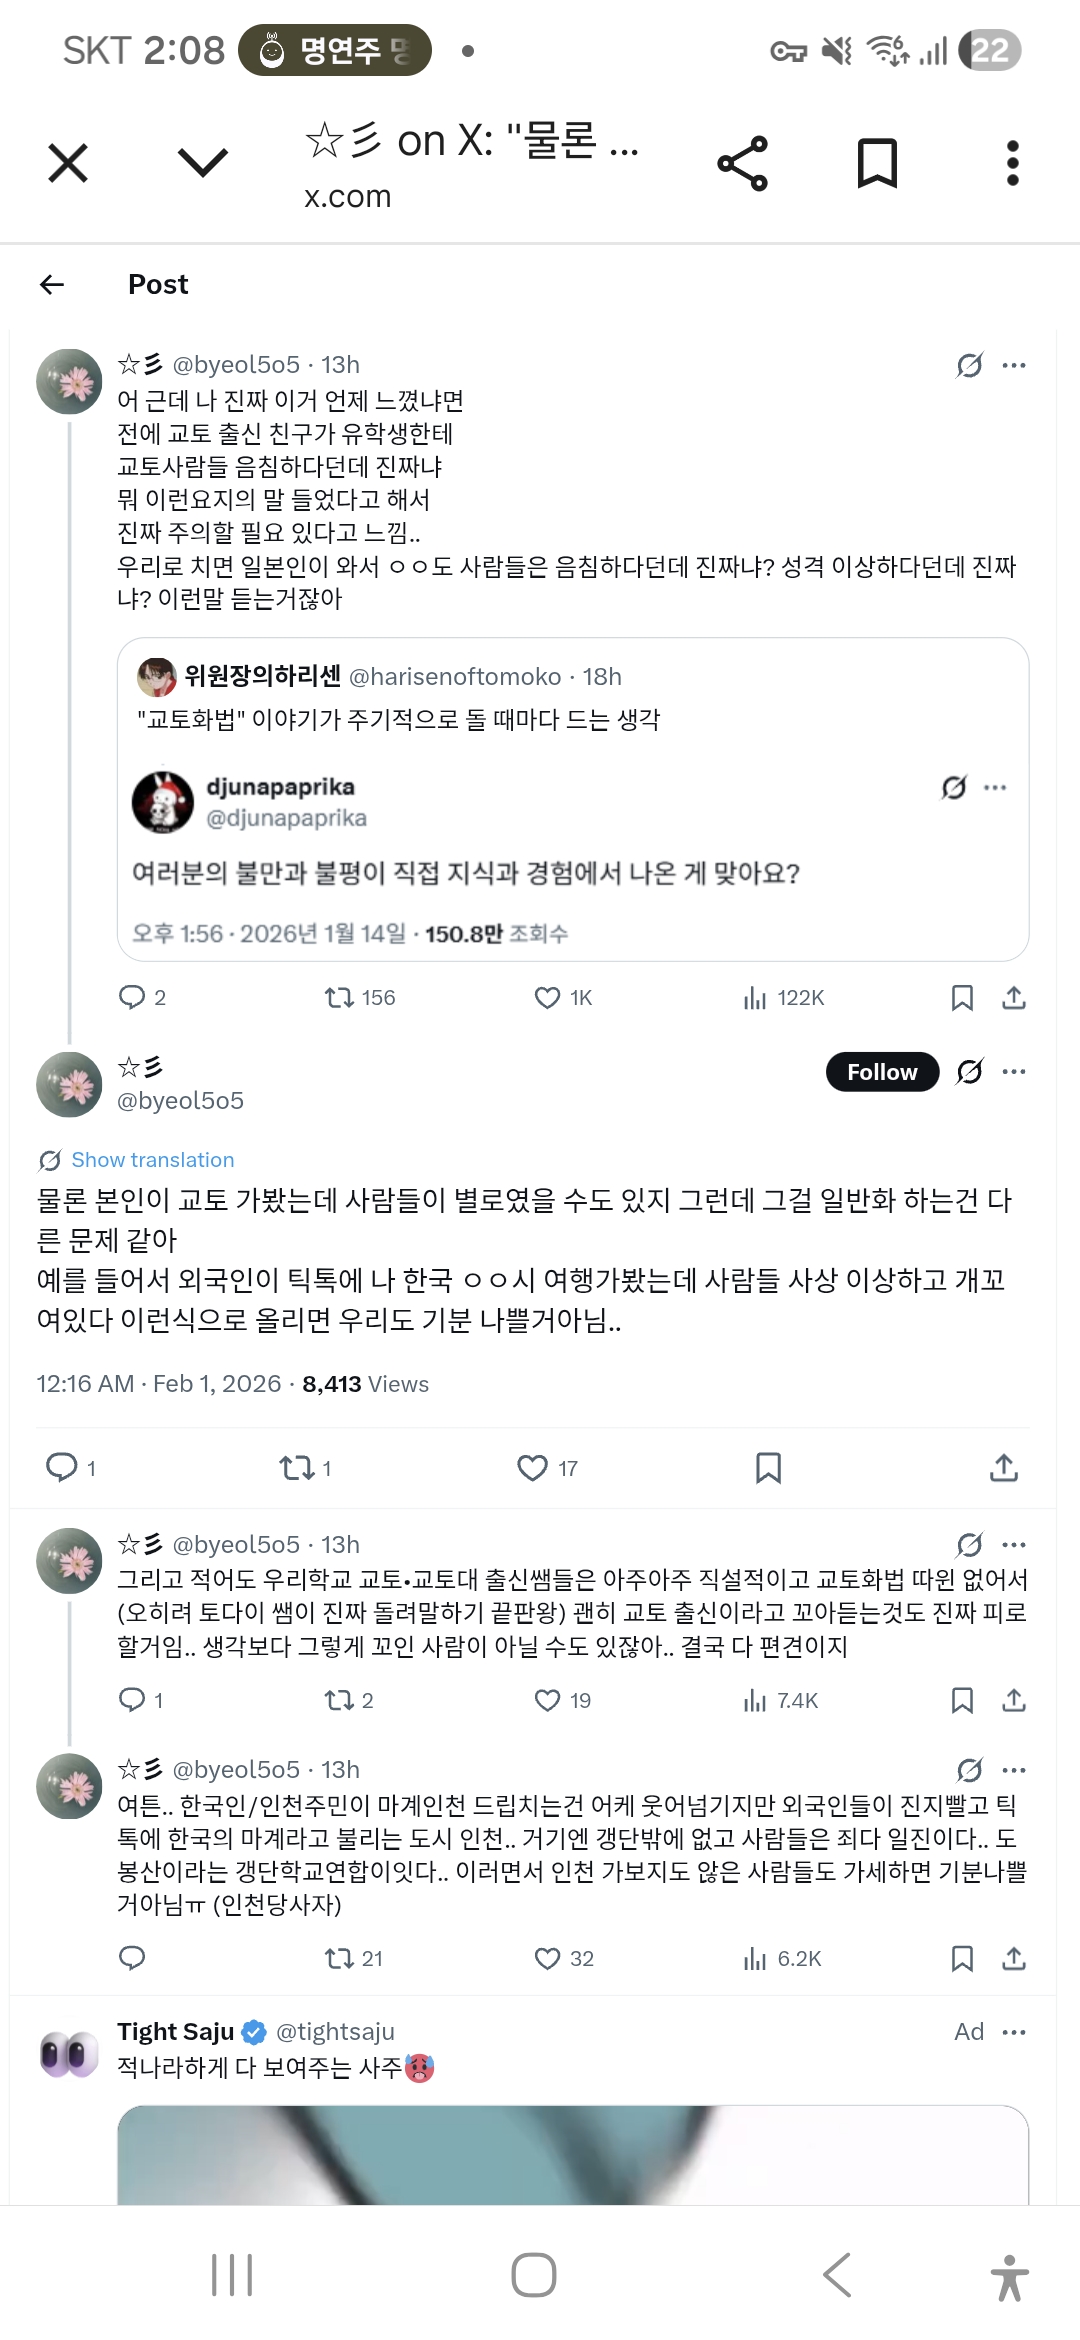
Task: Go back using the Post arrow
Action: coord(52,285)
